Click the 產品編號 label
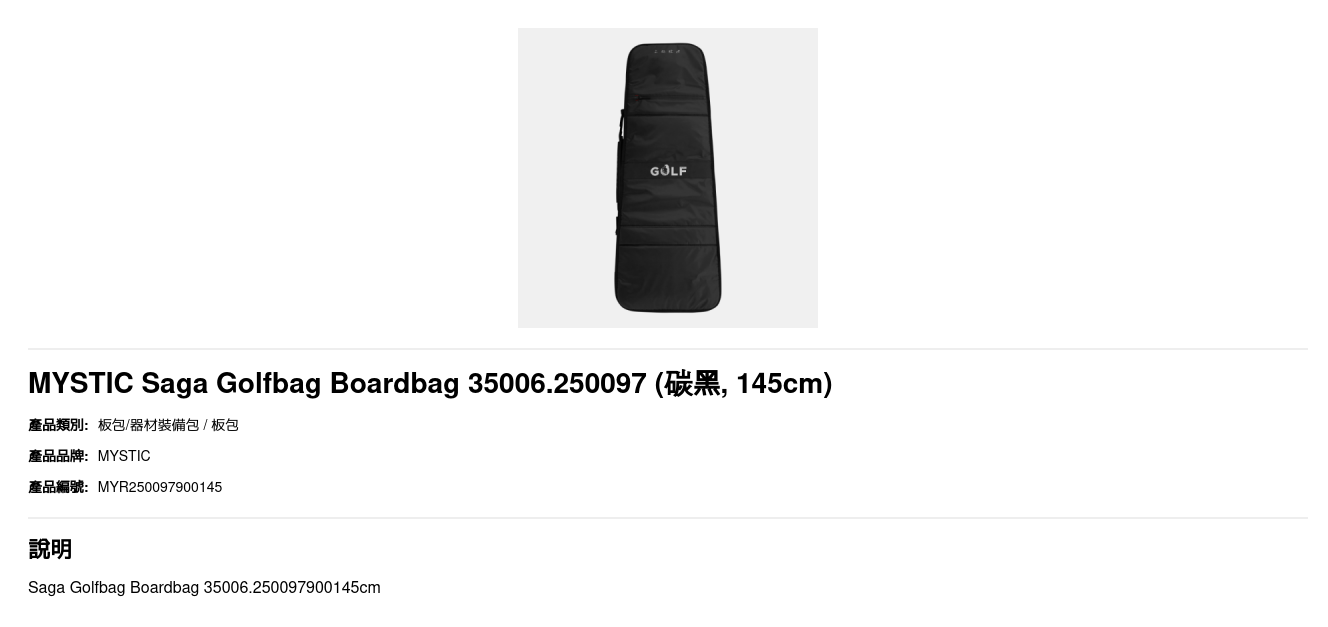The width and height of the screenshot is (1328, 627). (58, 487)
